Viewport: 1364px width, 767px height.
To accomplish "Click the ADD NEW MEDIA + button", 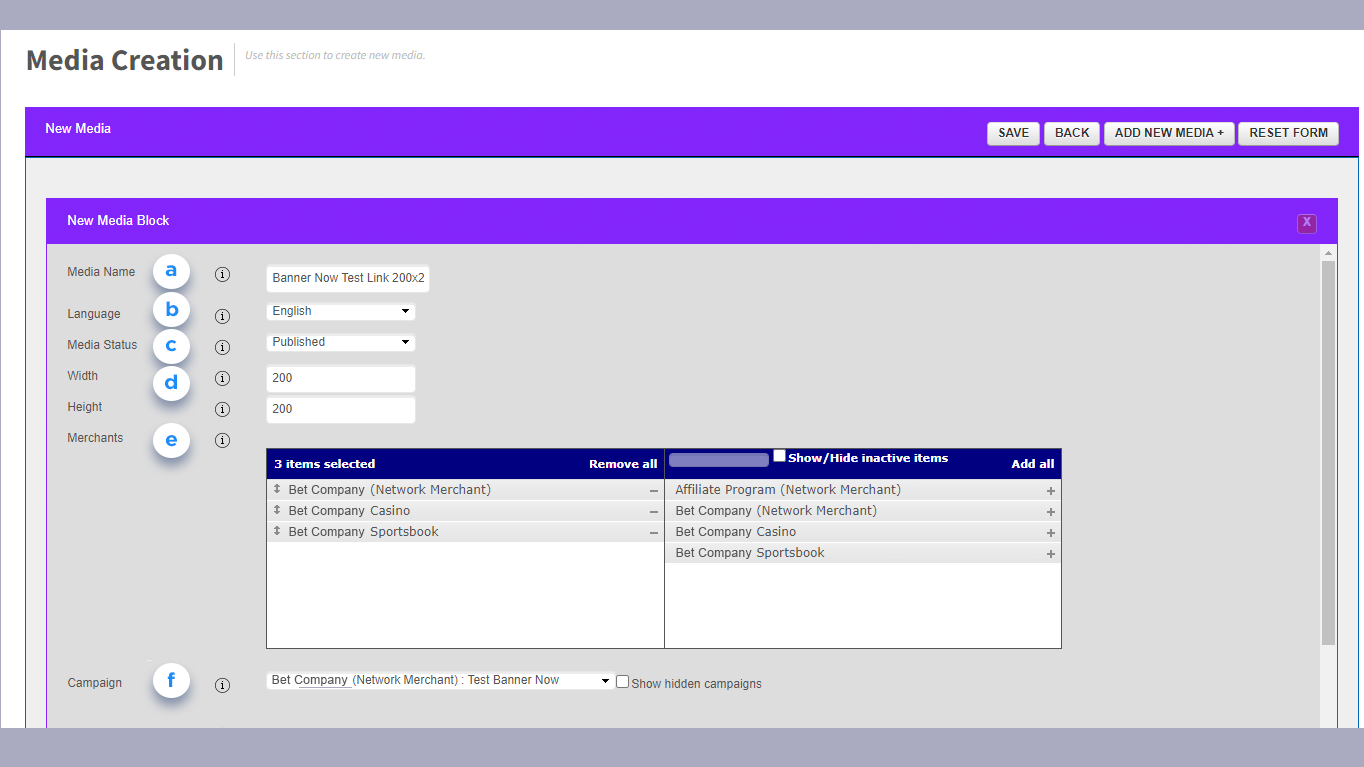I will coord(1169,133).
